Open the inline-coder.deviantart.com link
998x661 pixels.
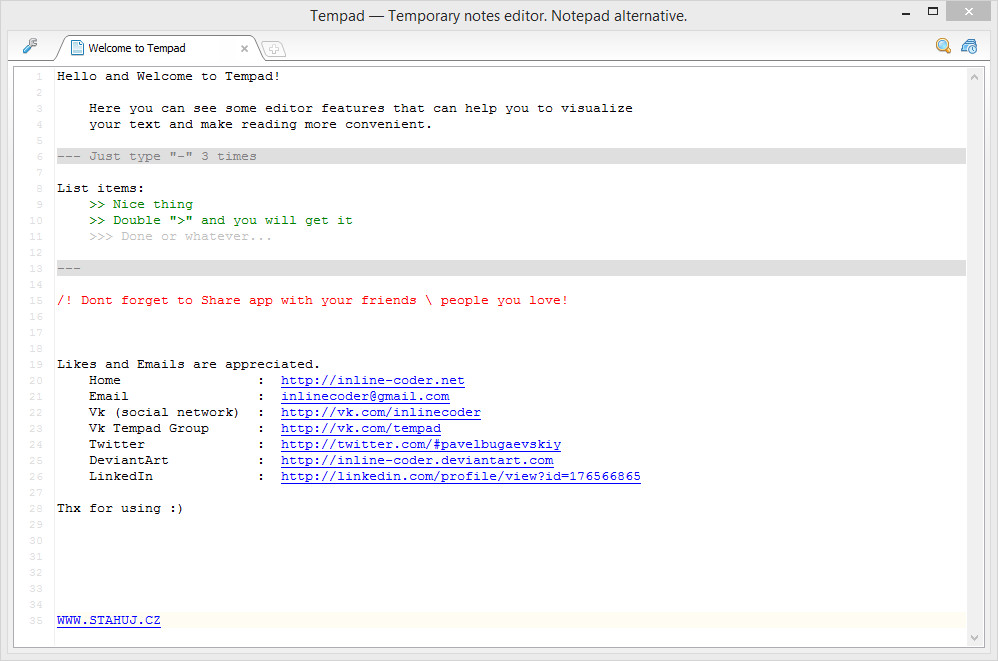click(417, 460)
